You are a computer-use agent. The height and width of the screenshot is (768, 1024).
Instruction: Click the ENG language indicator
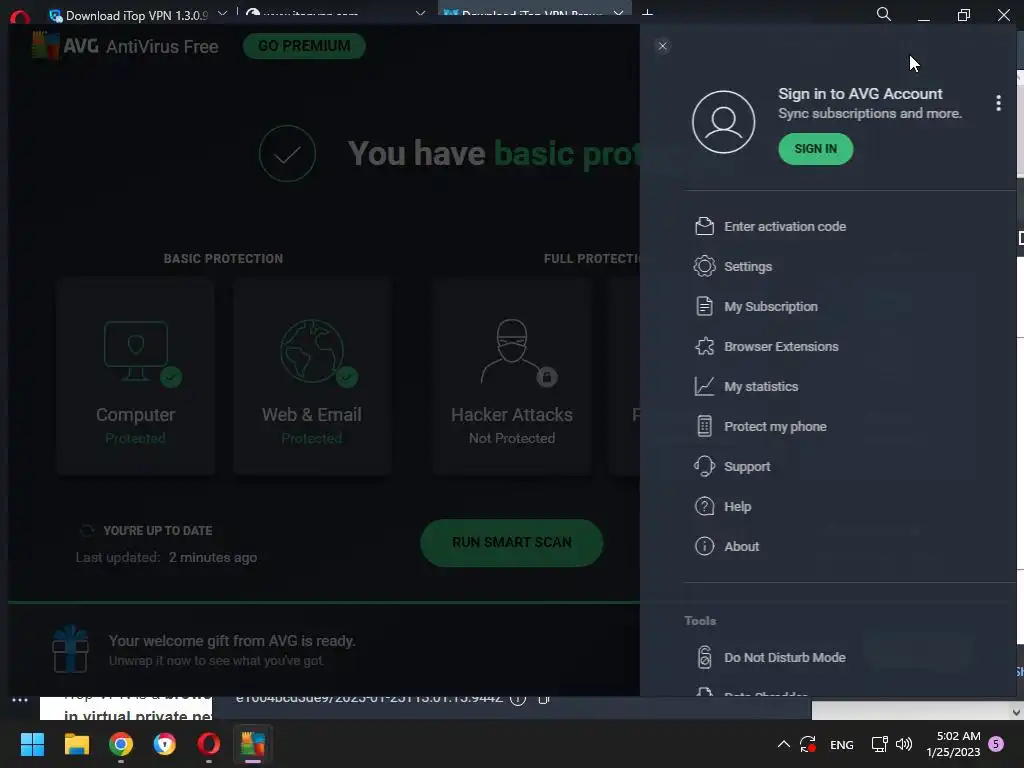841,744
